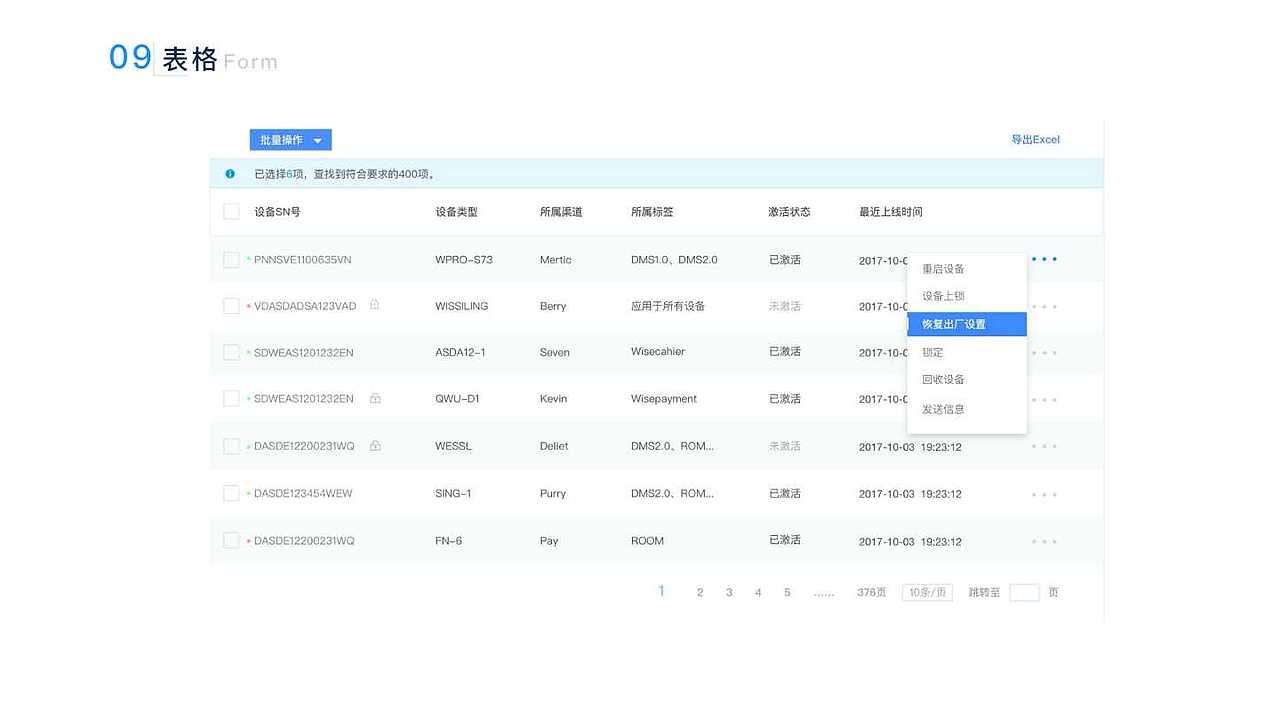Viewport: 1280px width, 720px height.
Task: Open the more-actions dots for PNNSVE1100635VN
Action: (1044, 259)
